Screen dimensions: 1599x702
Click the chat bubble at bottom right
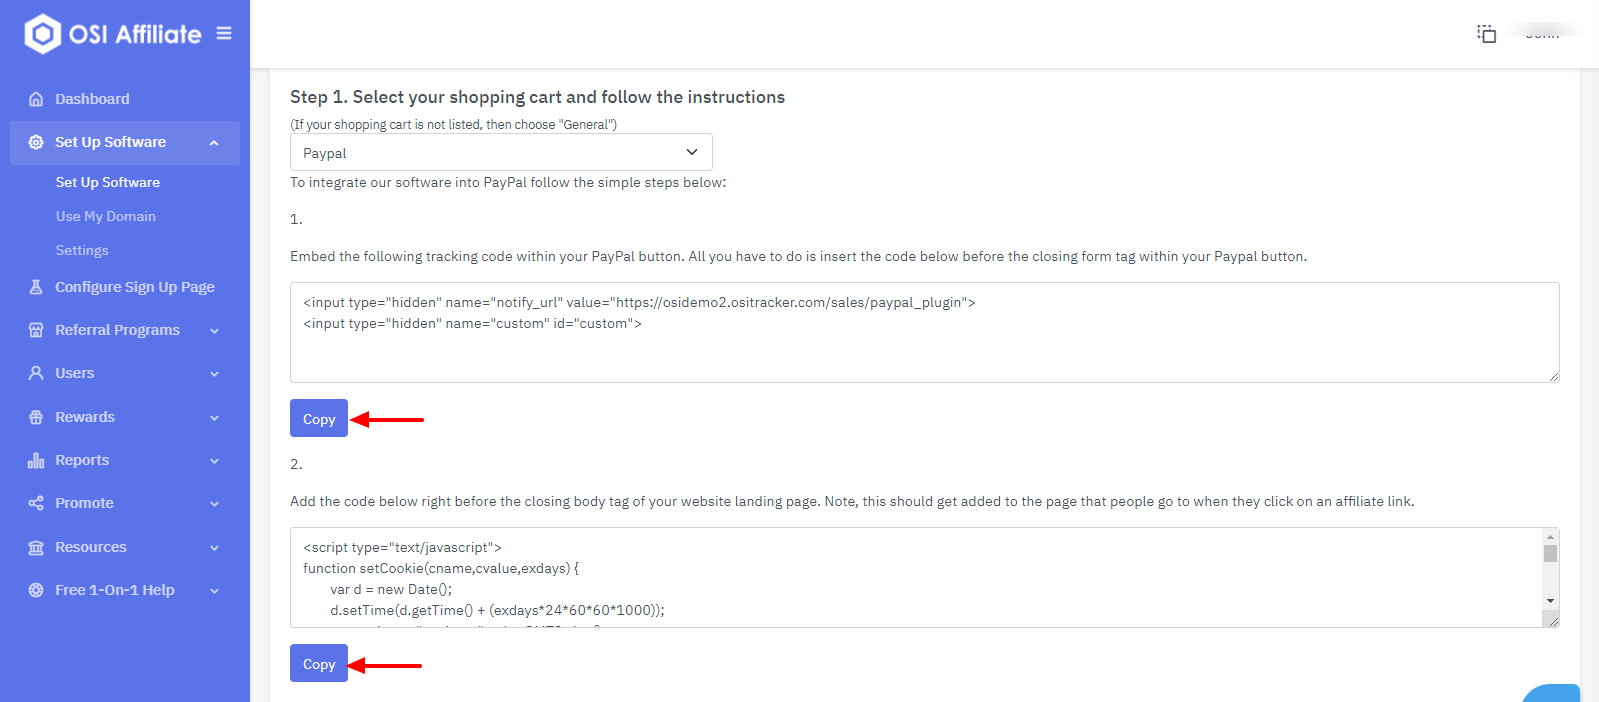pyautogui.click(x=1551, y=693)
